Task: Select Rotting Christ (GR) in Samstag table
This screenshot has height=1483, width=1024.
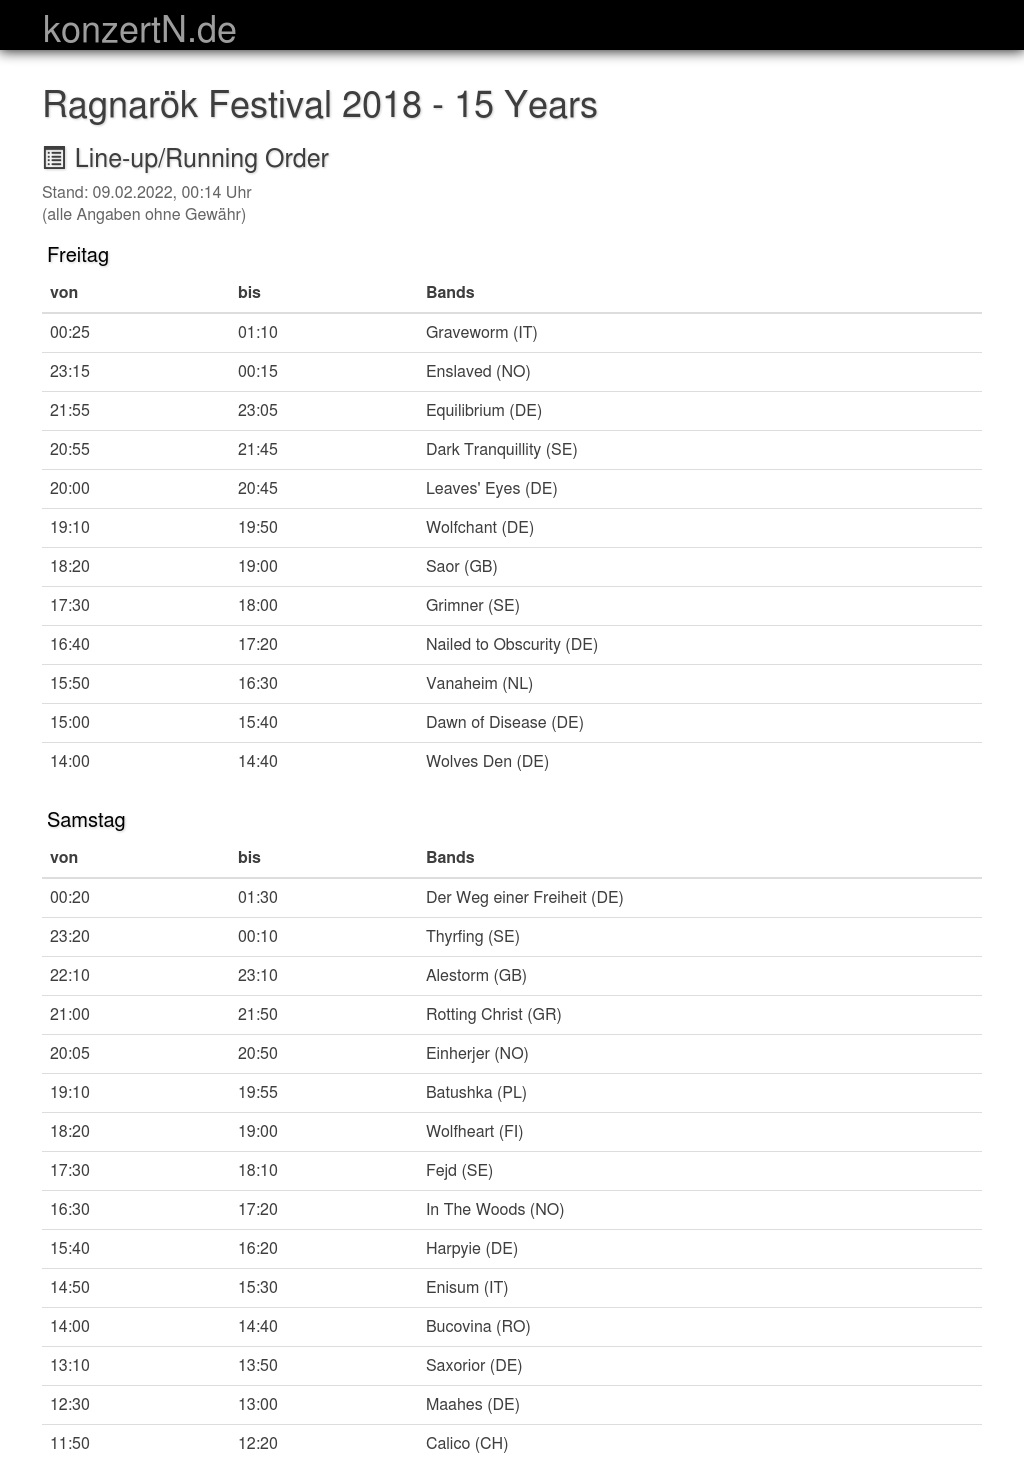Action: pos(493,1014)
